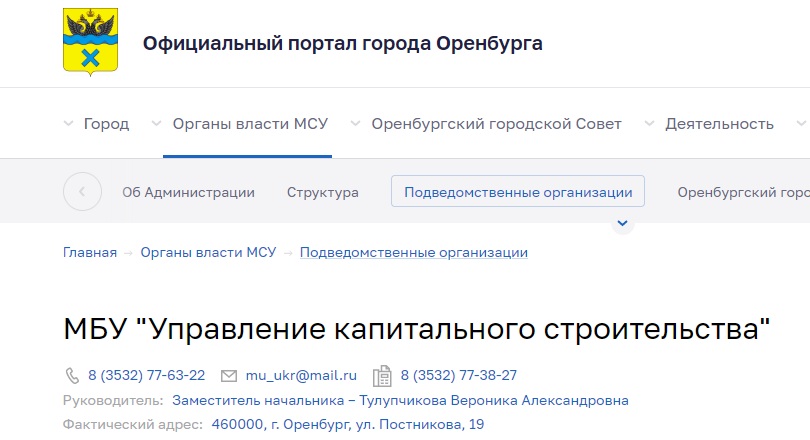The image size is (810, 440).
Task: Expand the blue chevron below the submenu
Action: tap(623, 224)
